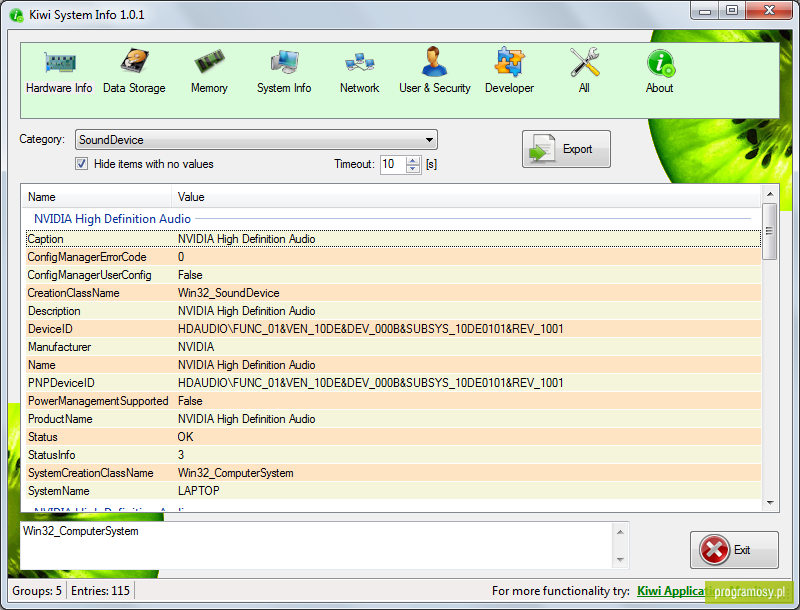Toggle Hide items with no values
Image resolution: width=800 pixels, height=610 pixels.
click(x=82, y=164)
